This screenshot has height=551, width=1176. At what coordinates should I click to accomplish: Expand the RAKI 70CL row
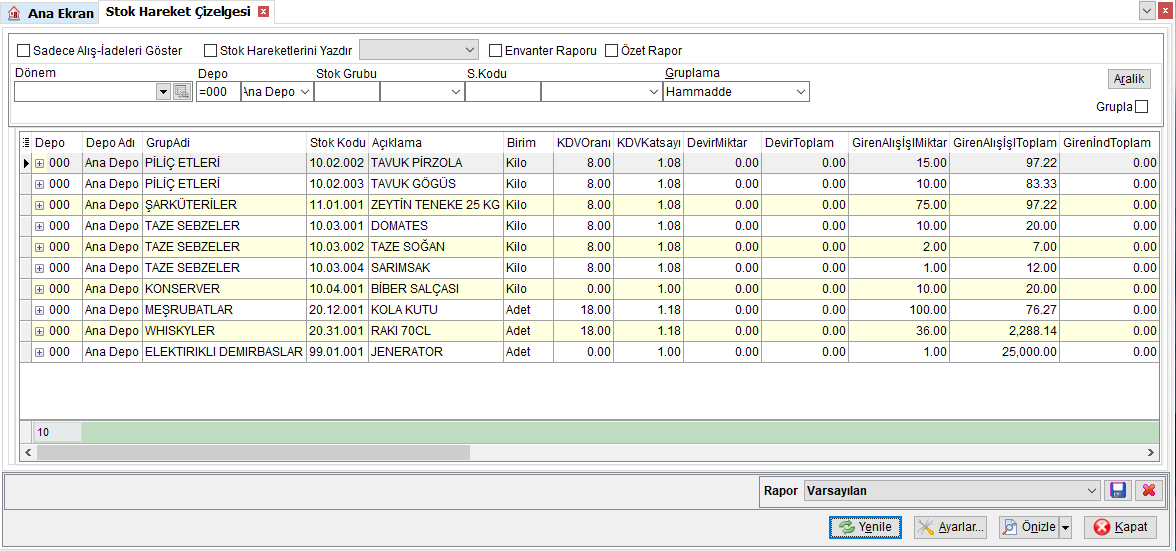[x=40, y=331]
